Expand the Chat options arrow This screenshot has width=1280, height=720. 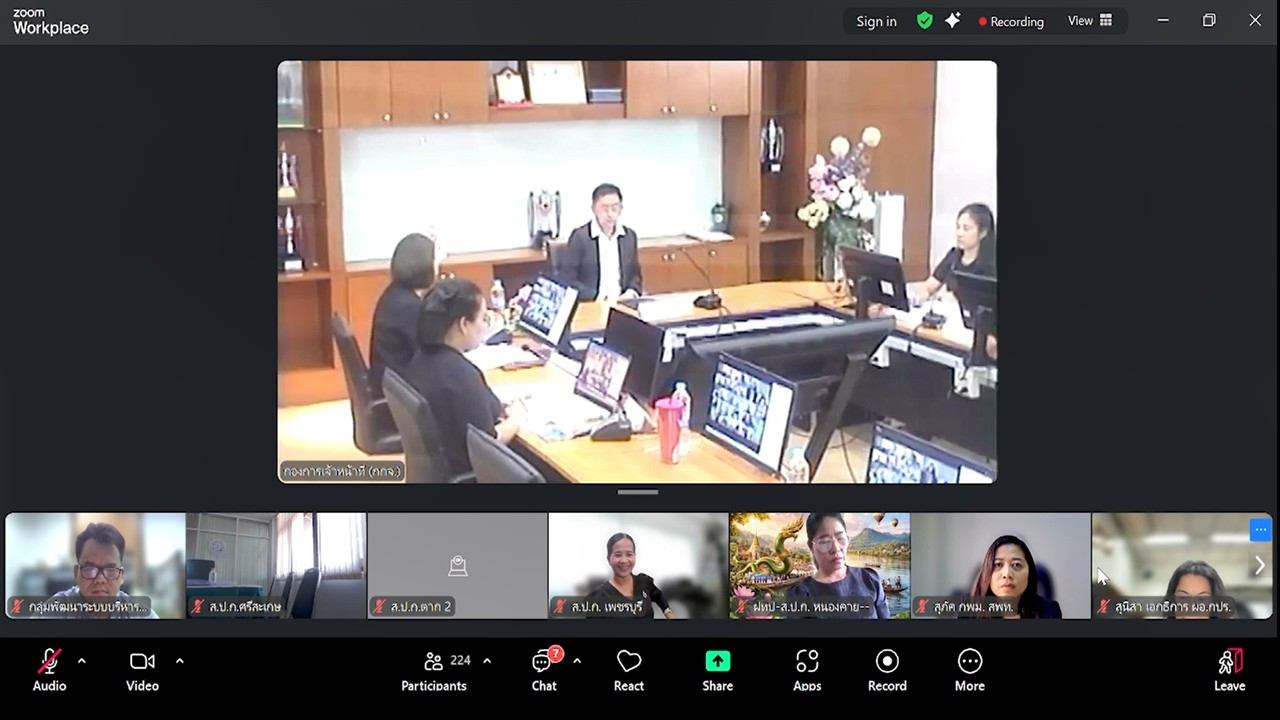point(577,661)
